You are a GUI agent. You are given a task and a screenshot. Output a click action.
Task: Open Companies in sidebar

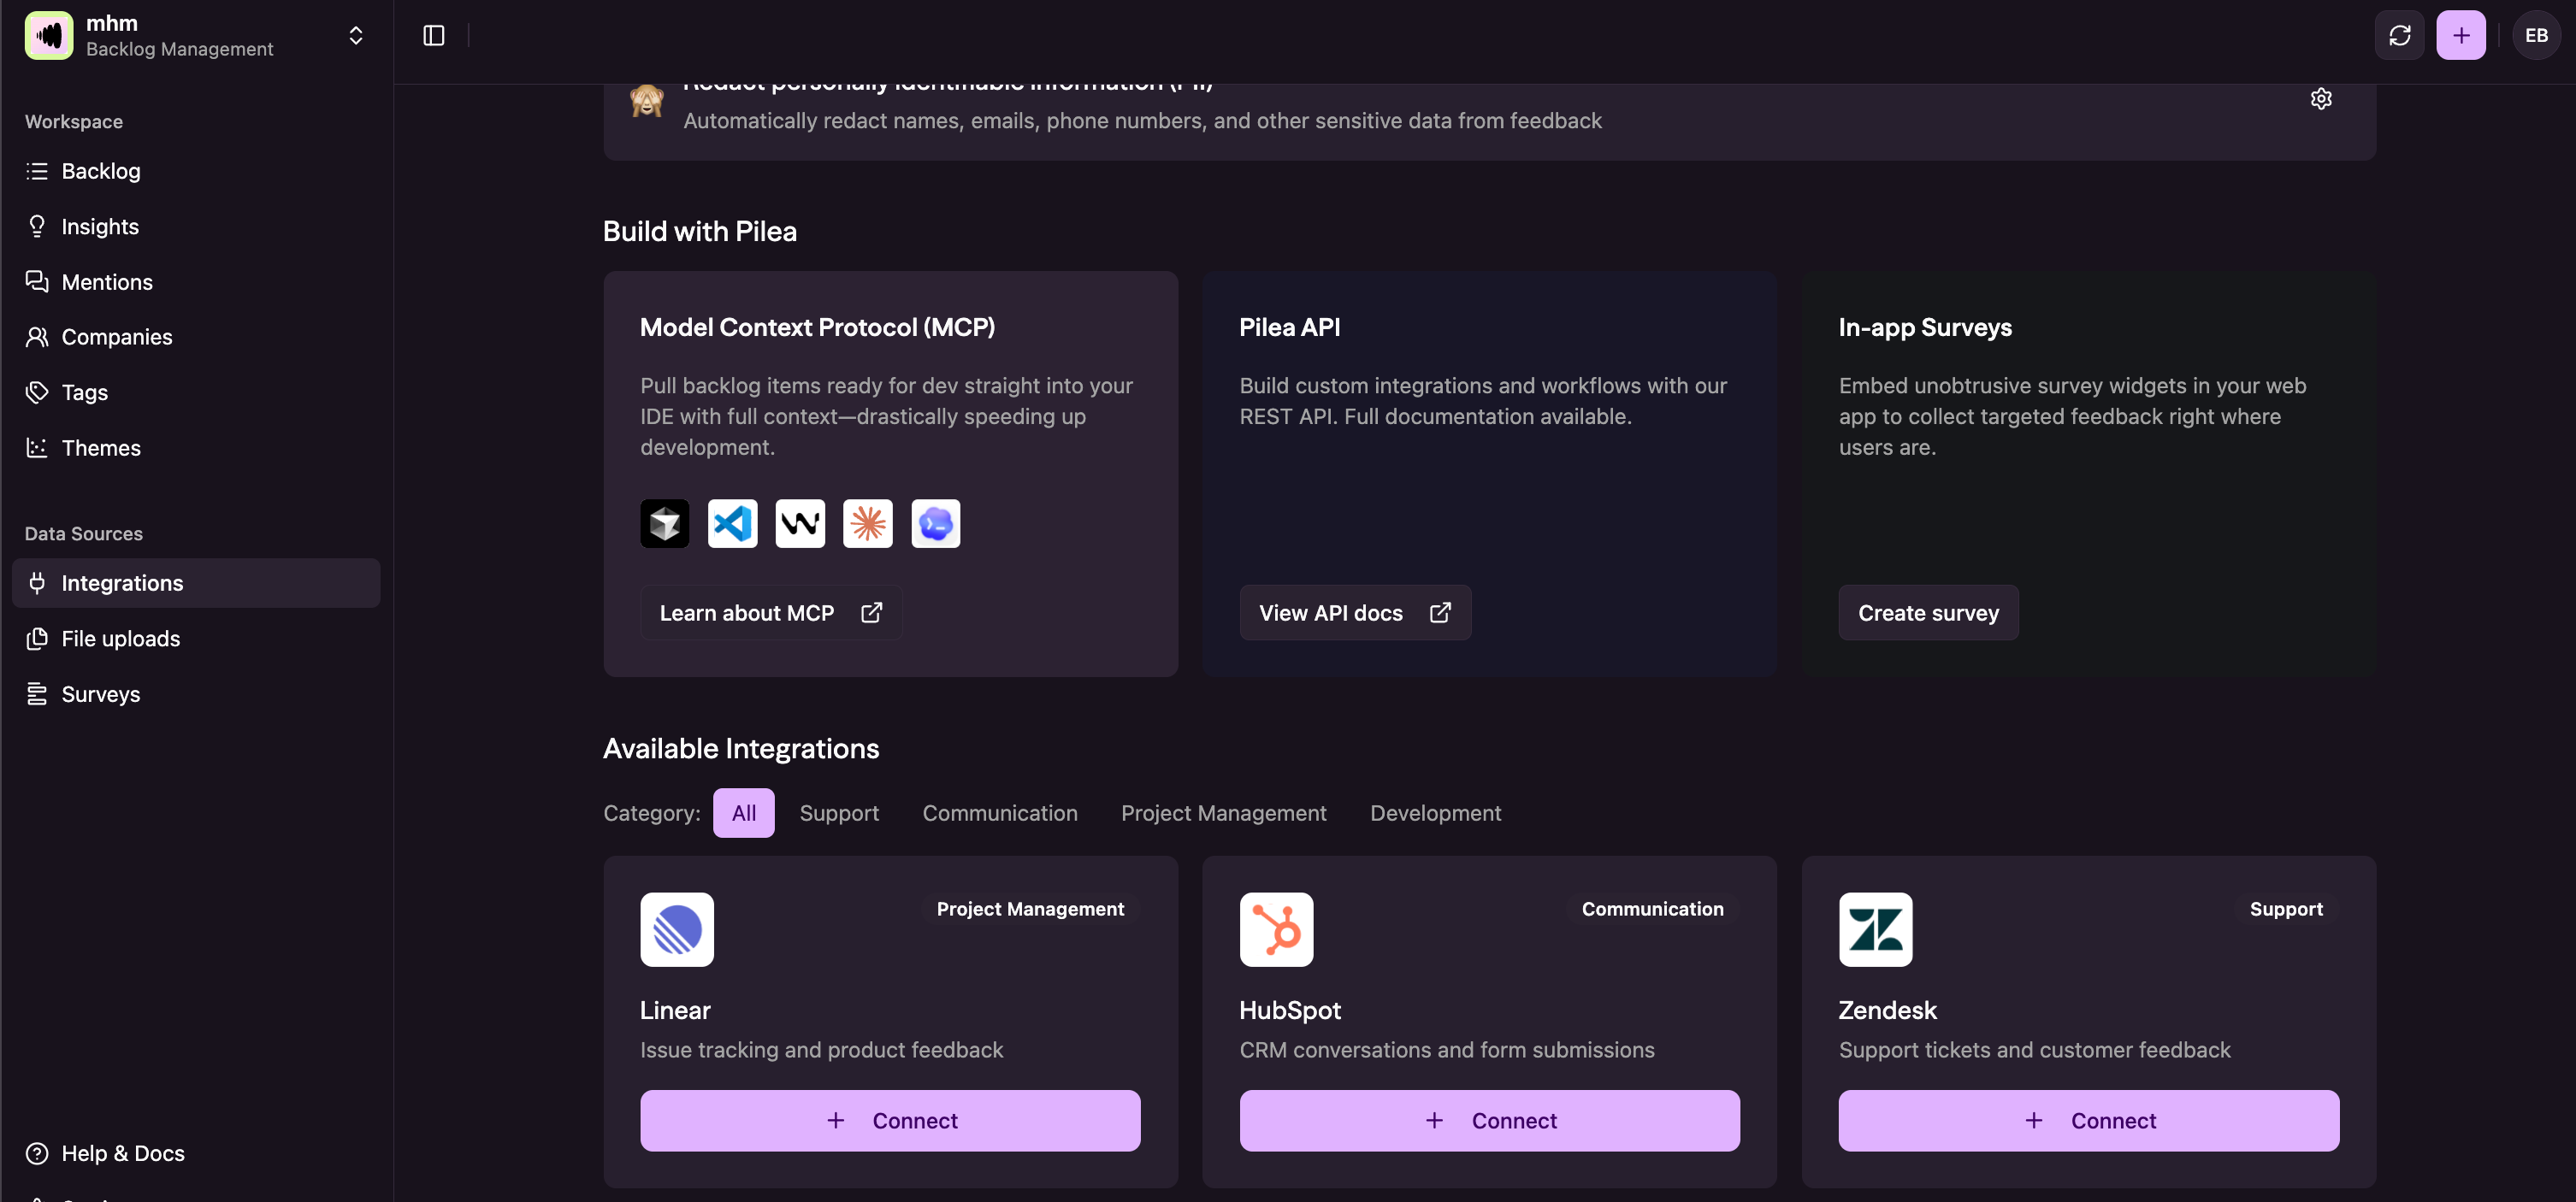196,337
